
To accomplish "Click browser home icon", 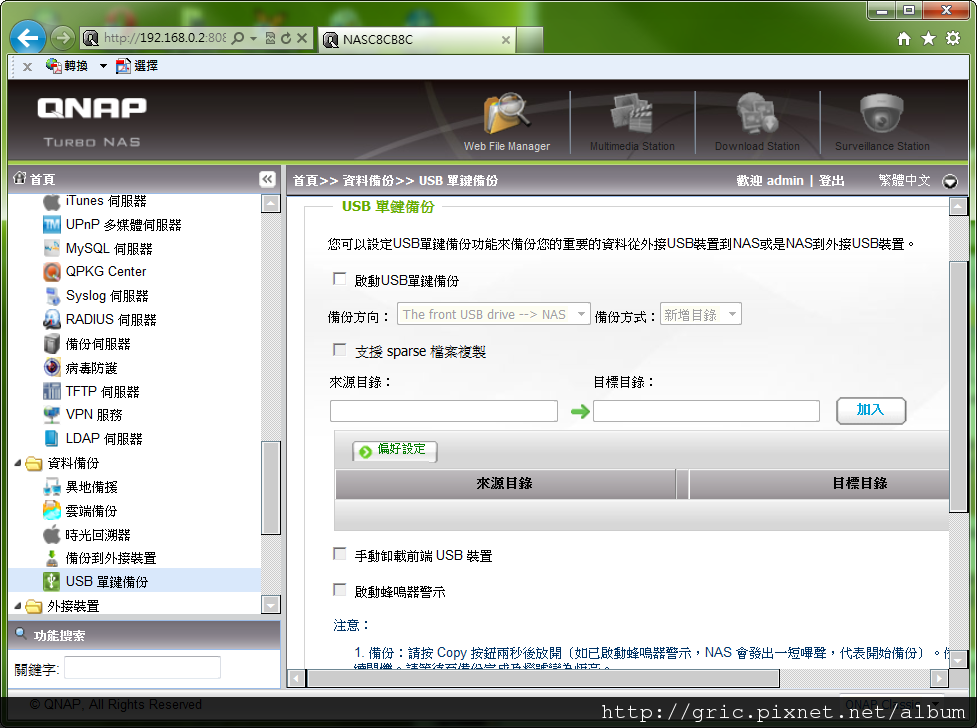I will (x=903, y=39).
